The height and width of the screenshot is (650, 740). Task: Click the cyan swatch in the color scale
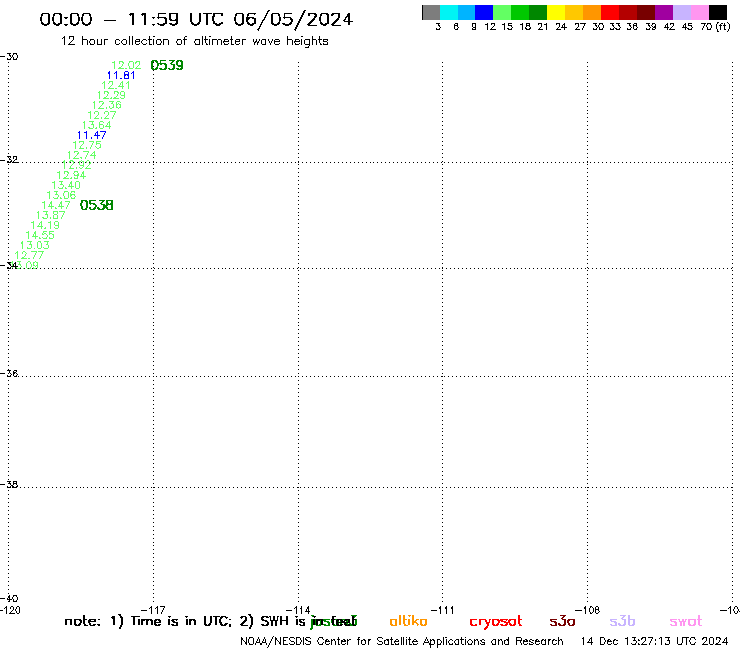tap(449, 13)
